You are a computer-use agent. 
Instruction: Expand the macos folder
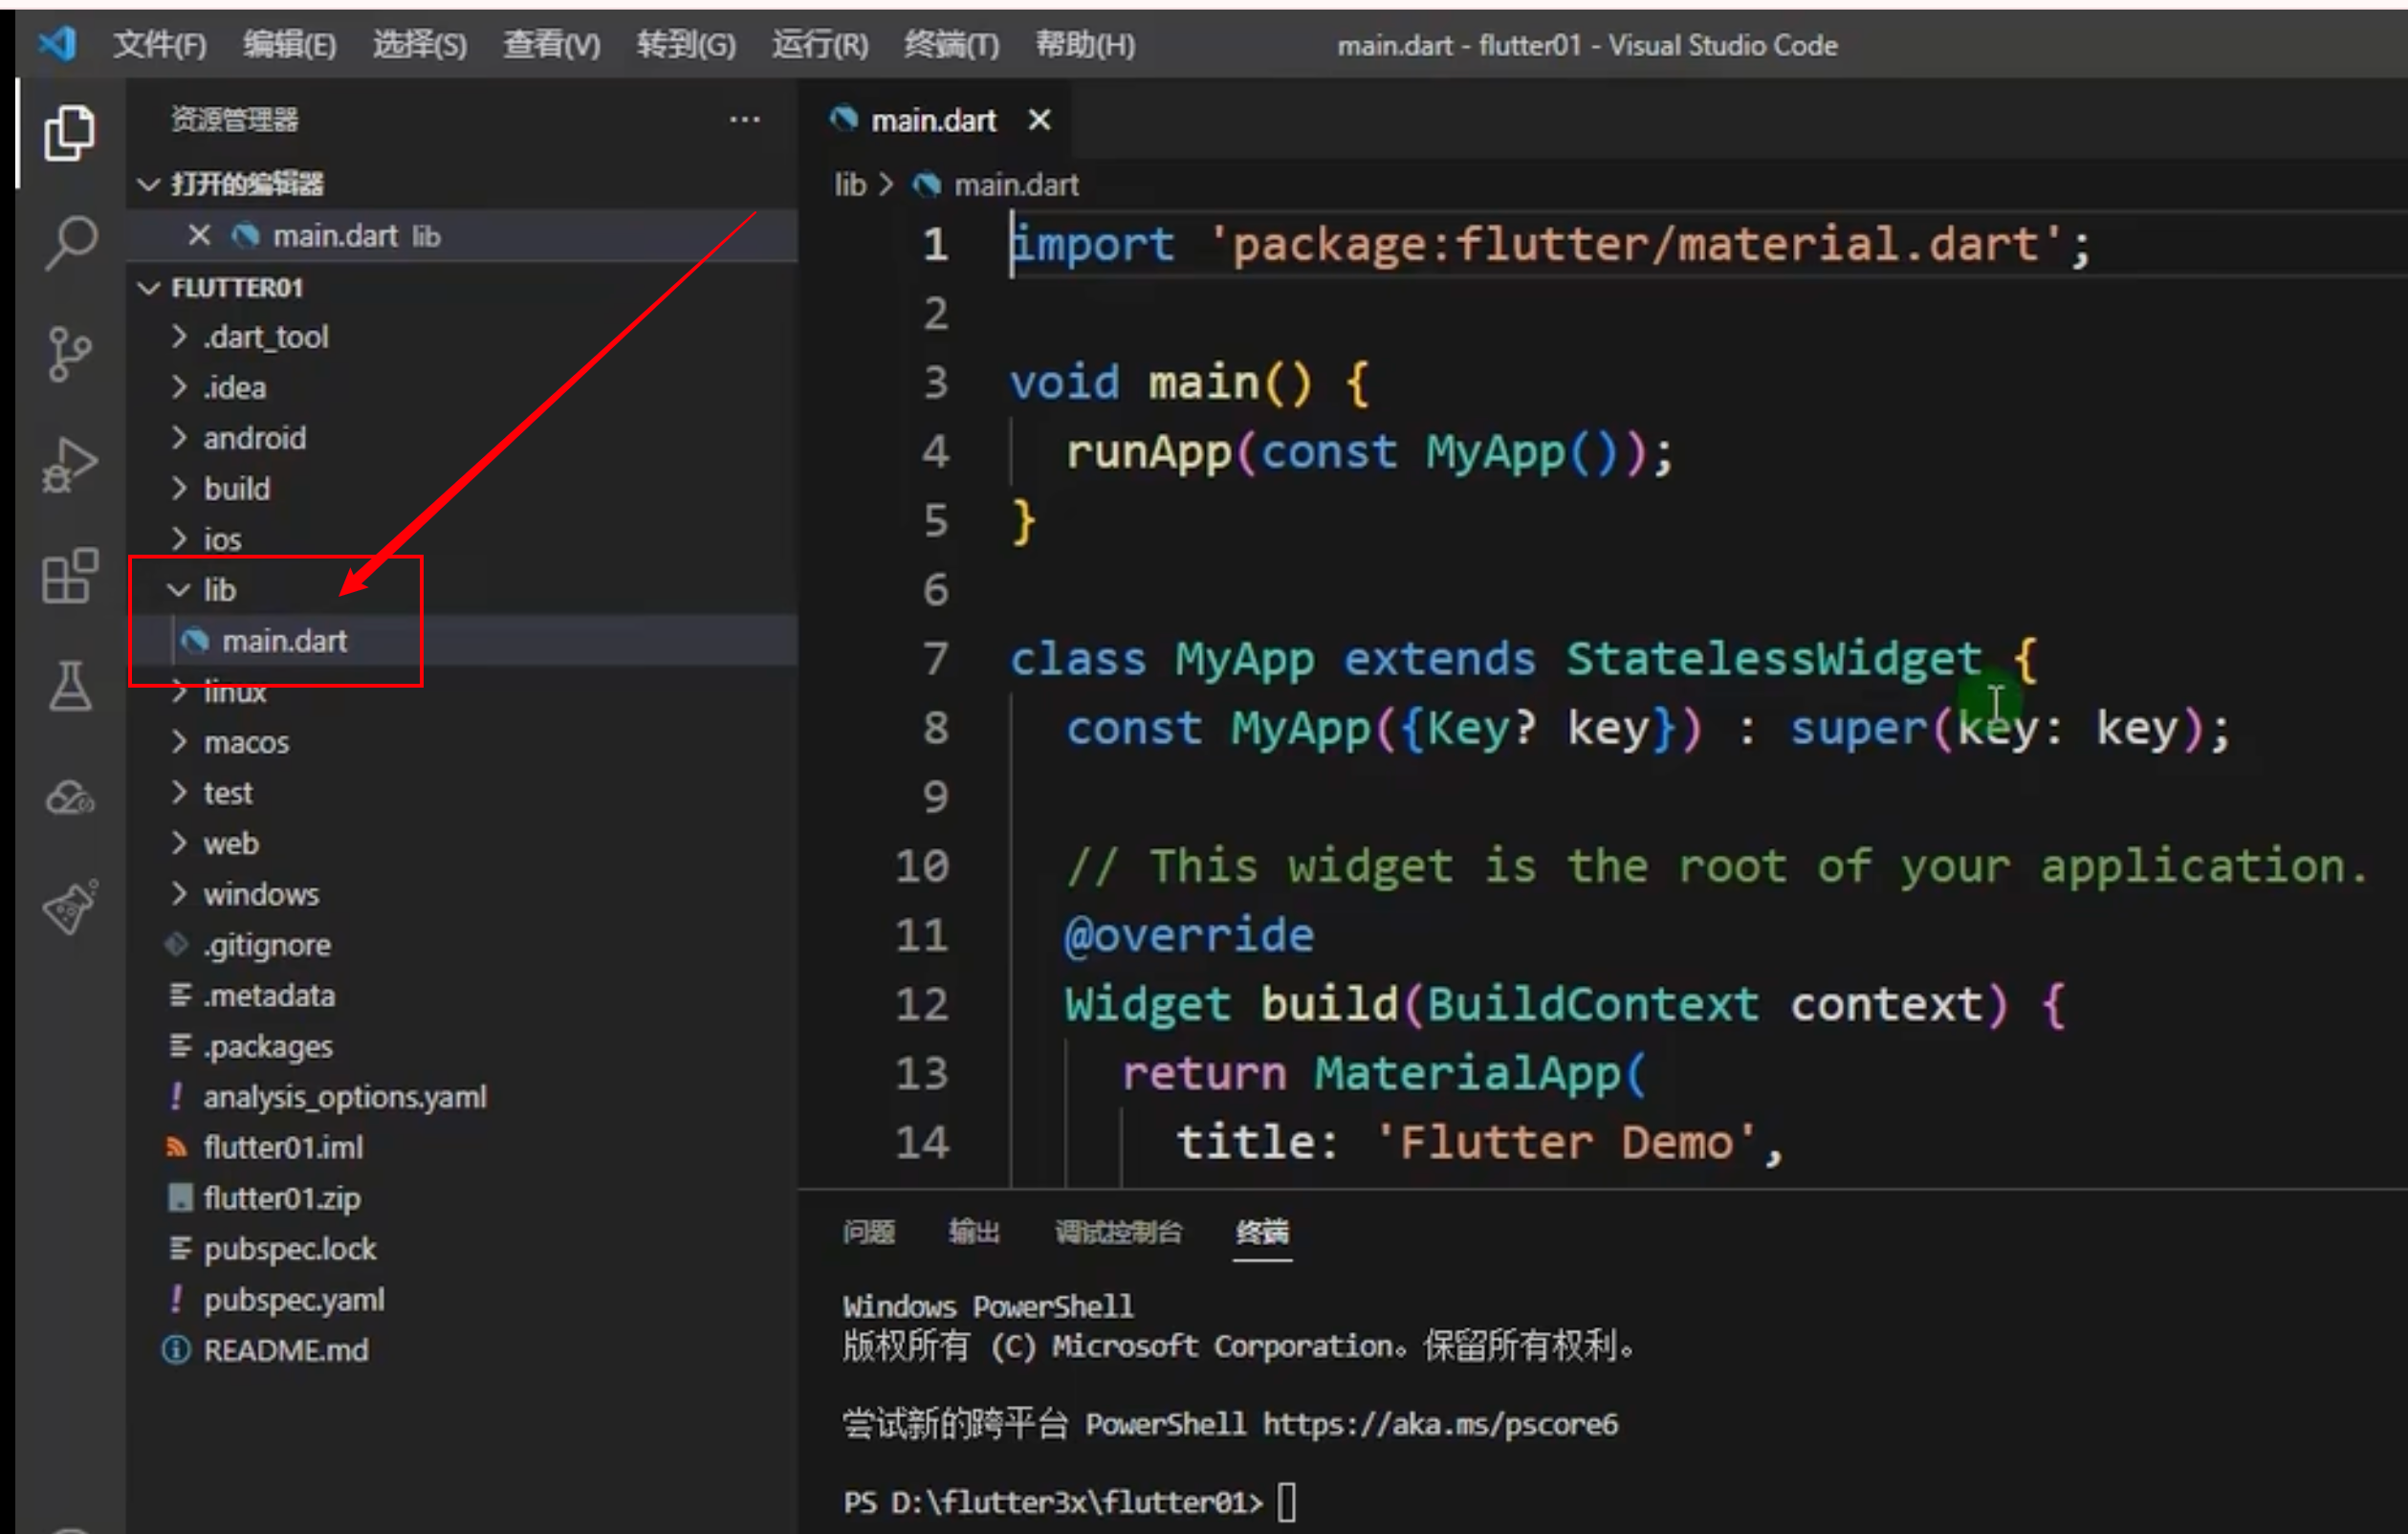pos(179,741)
